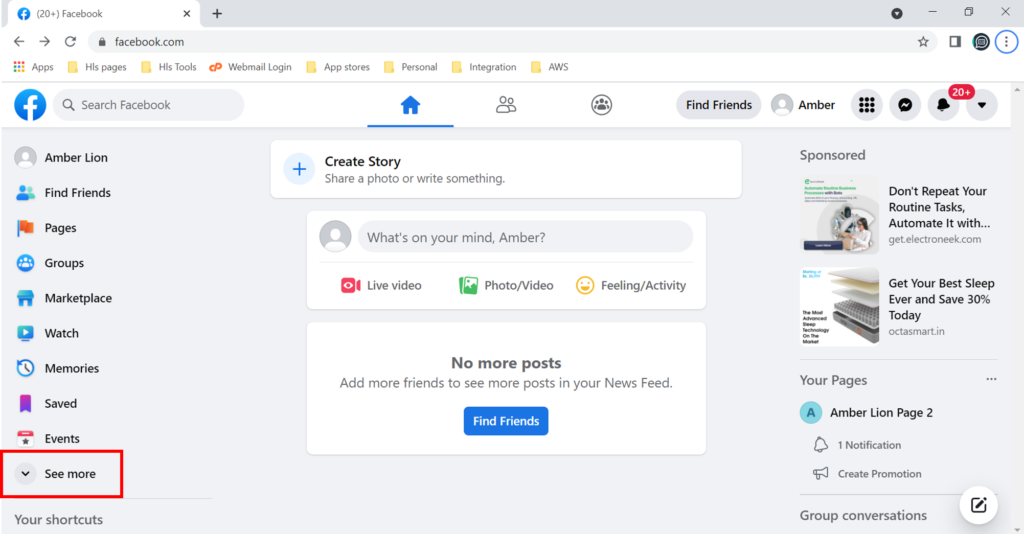Open Apps bookmark shortcut
The height and width of the screenshot is (534, 1024).
coord(34,67)
